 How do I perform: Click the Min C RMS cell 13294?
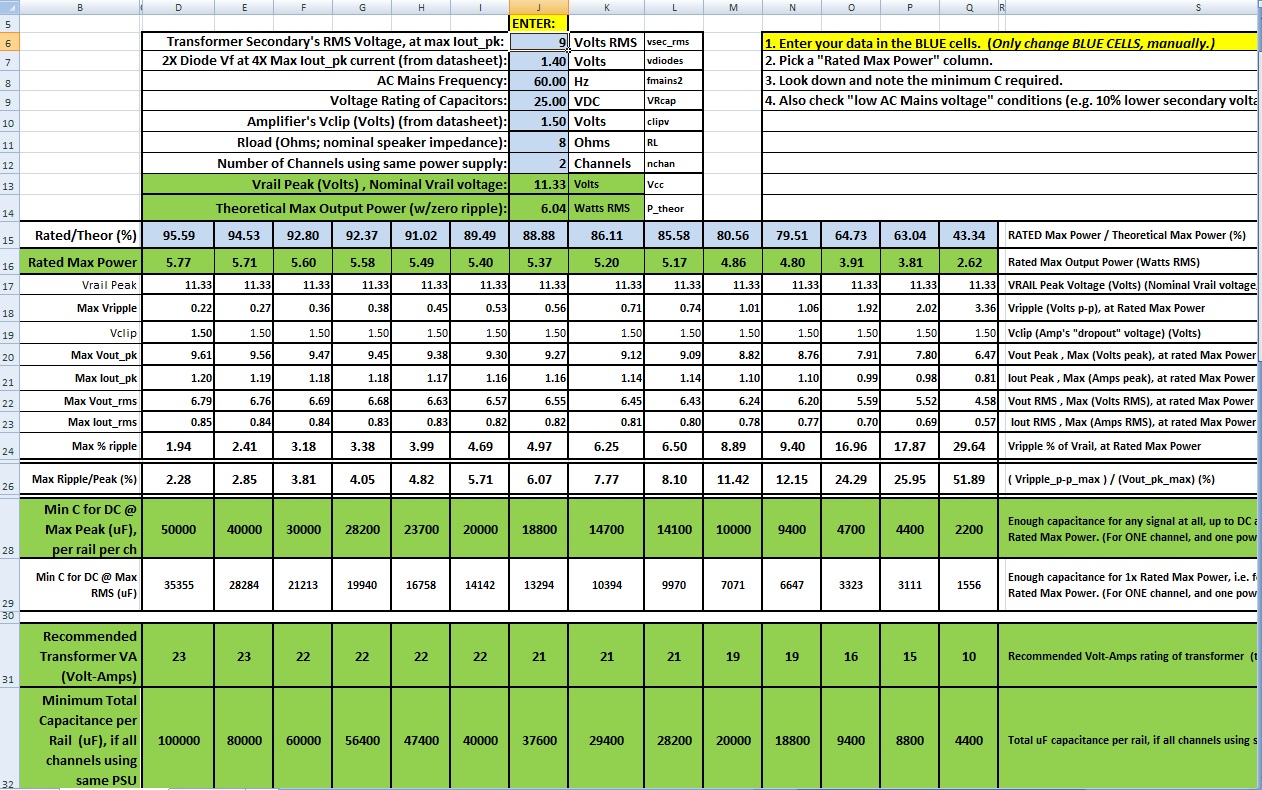point(539,585)
